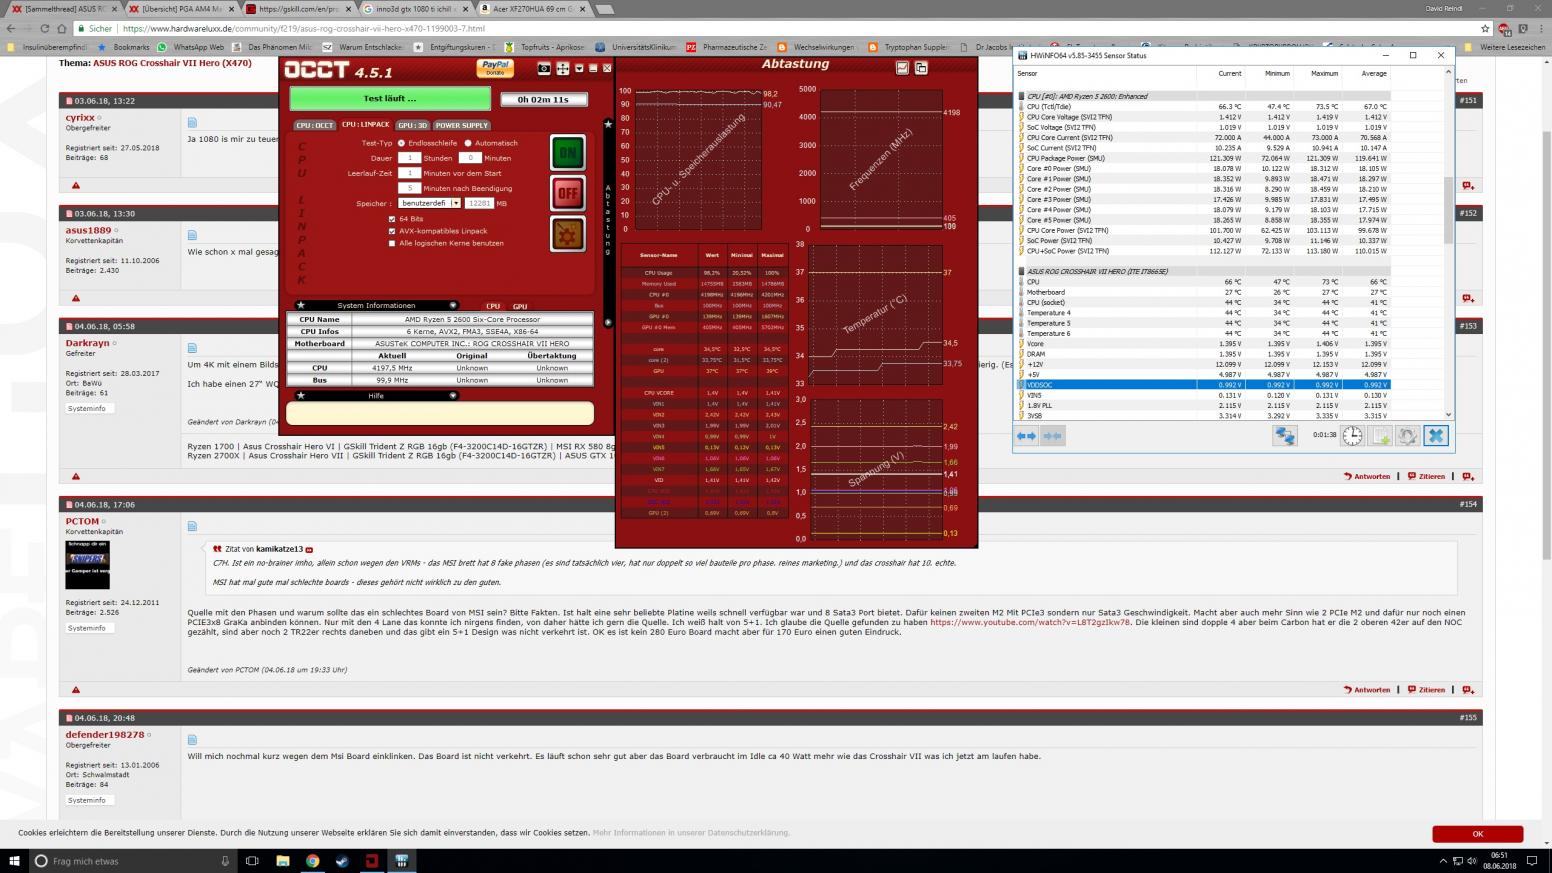The image size is (1552, 873).
Task: Switch to CPU:OCCT tab
Action: click(314, 125)
